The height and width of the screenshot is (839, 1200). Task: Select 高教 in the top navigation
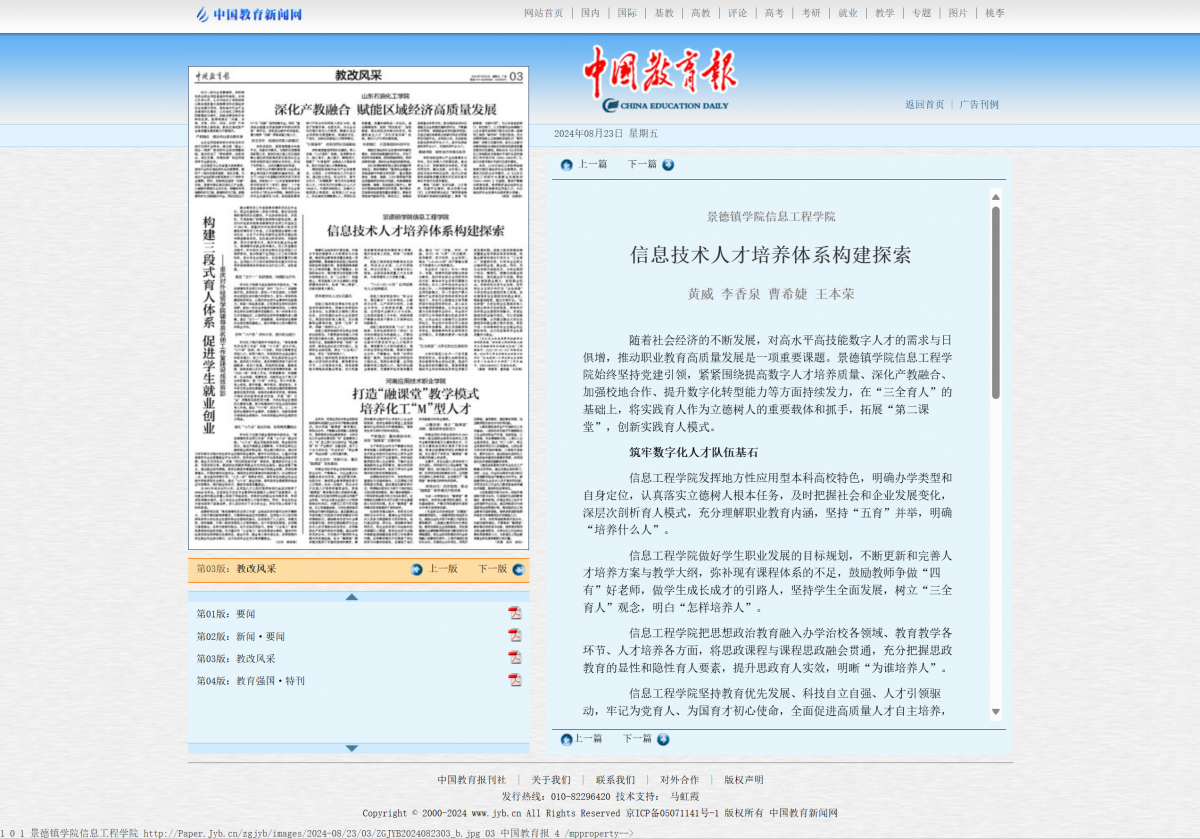(x=701, y=13)
